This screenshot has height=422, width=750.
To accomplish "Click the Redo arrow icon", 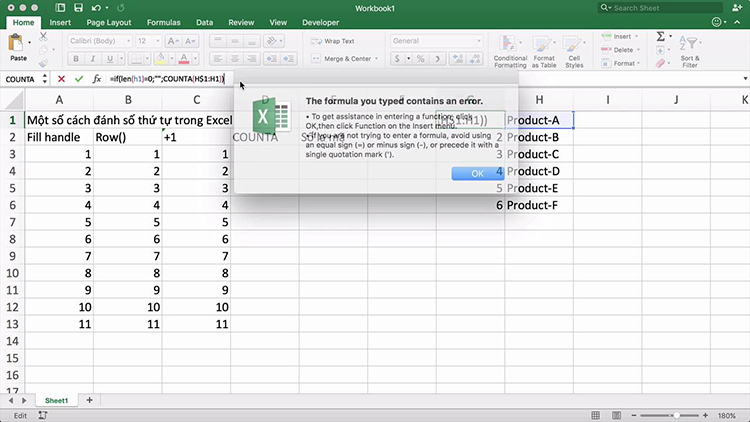I will 121,8.
